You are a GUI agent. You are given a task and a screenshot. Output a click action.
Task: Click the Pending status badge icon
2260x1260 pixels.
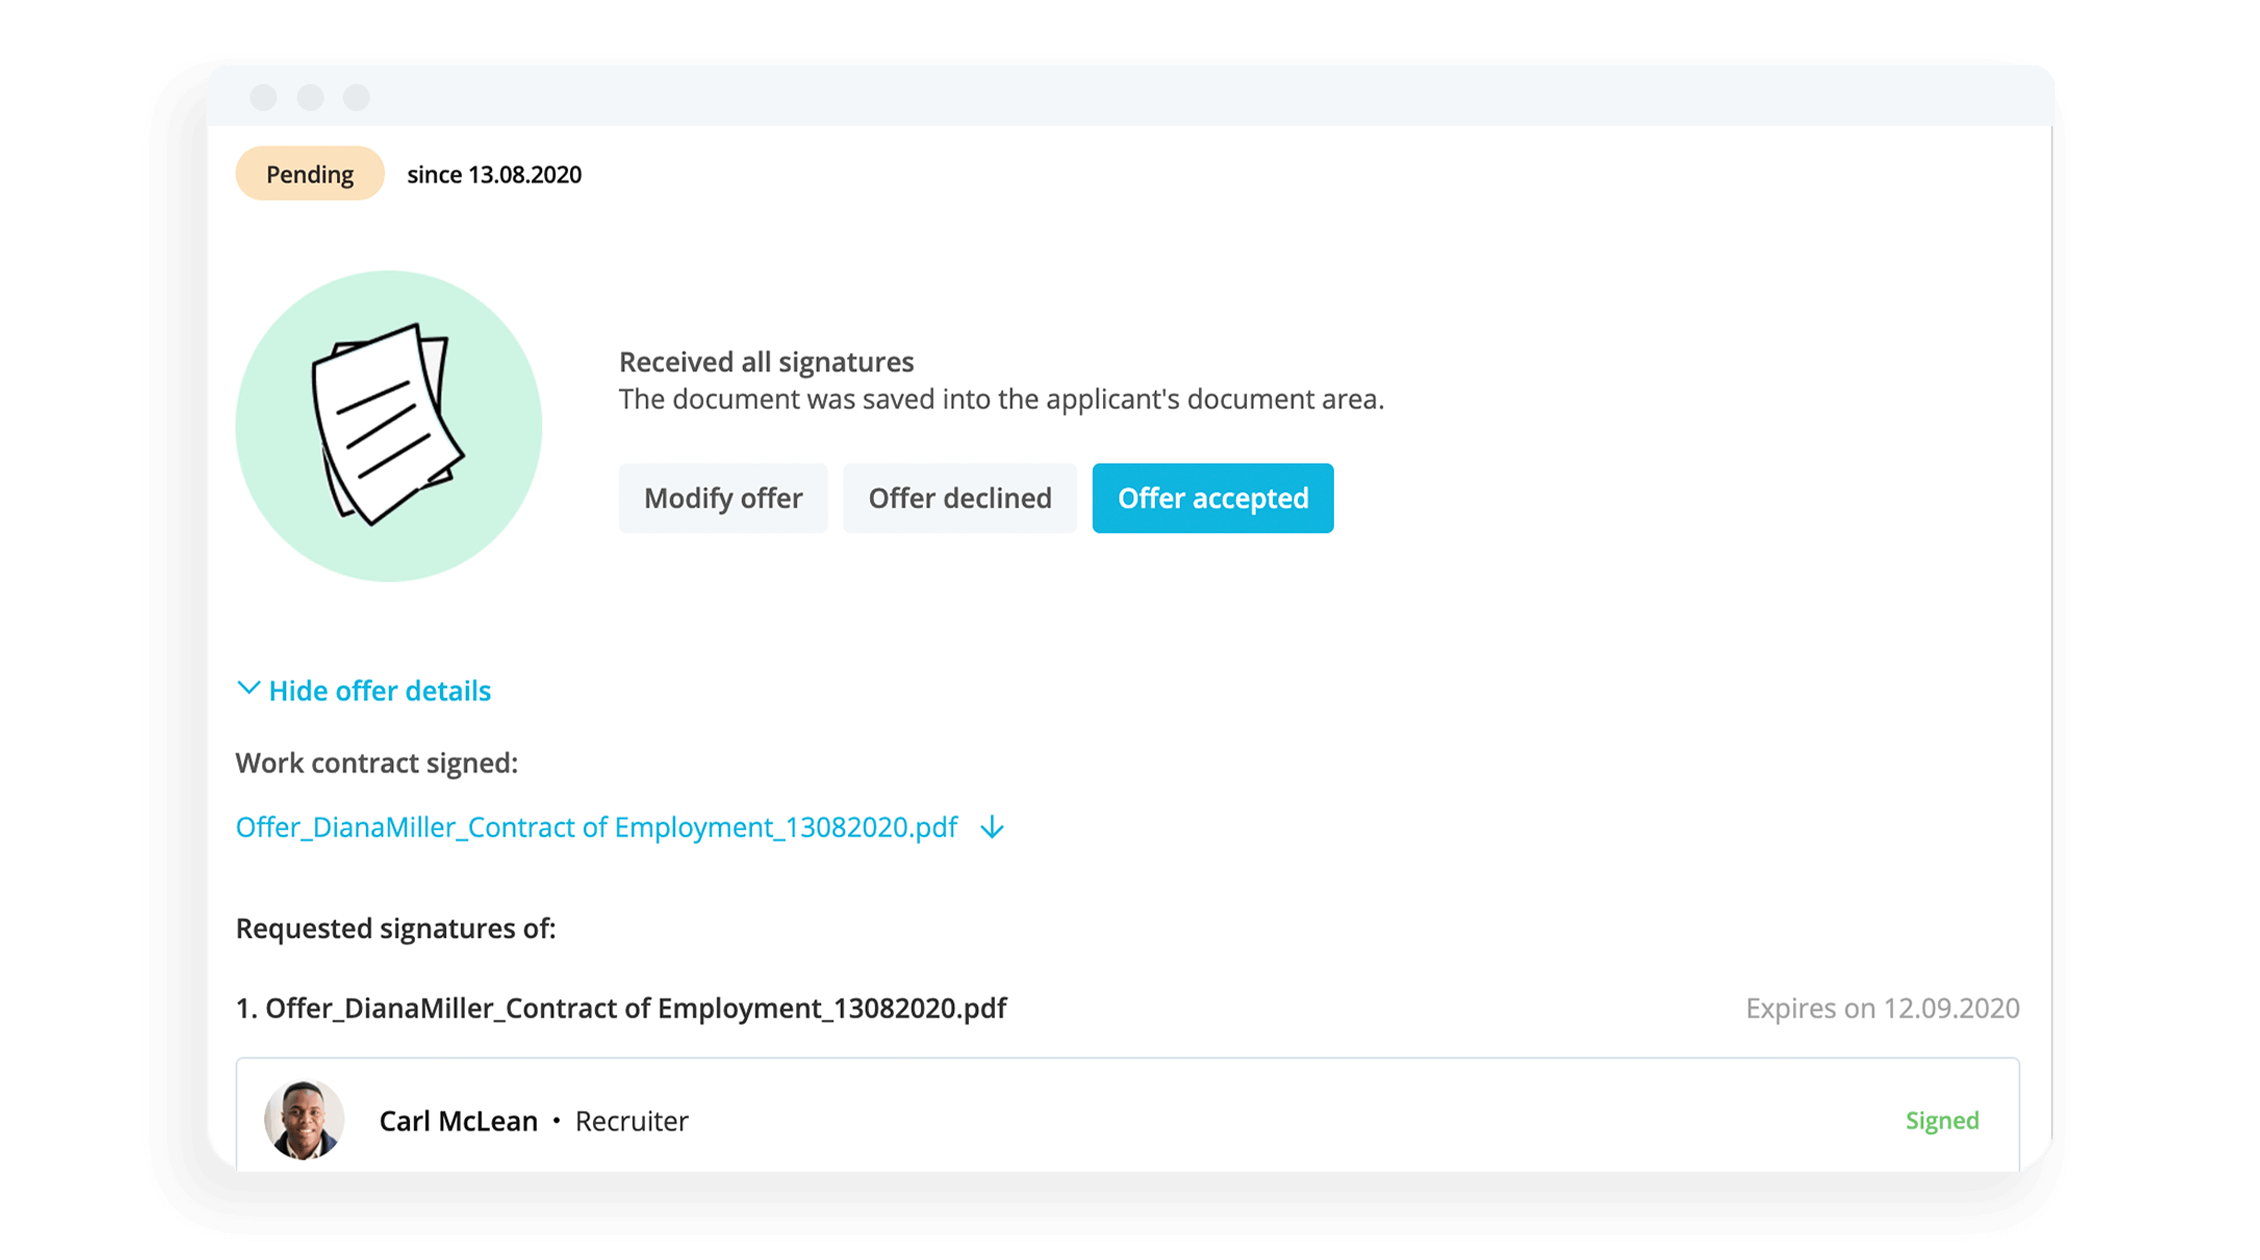click(309, 174)
